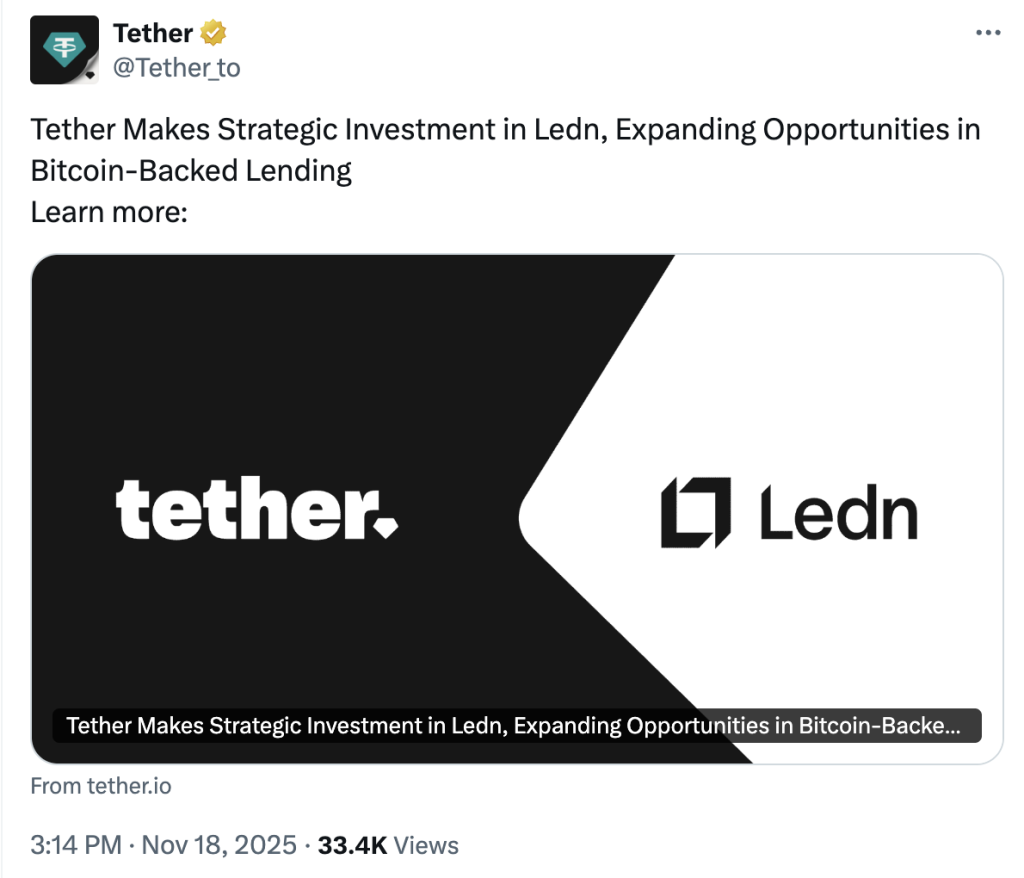The width and height of the screenshot is (1024, 878).
Task: Click the 3:14 PM timestamp
Action: 74,845
